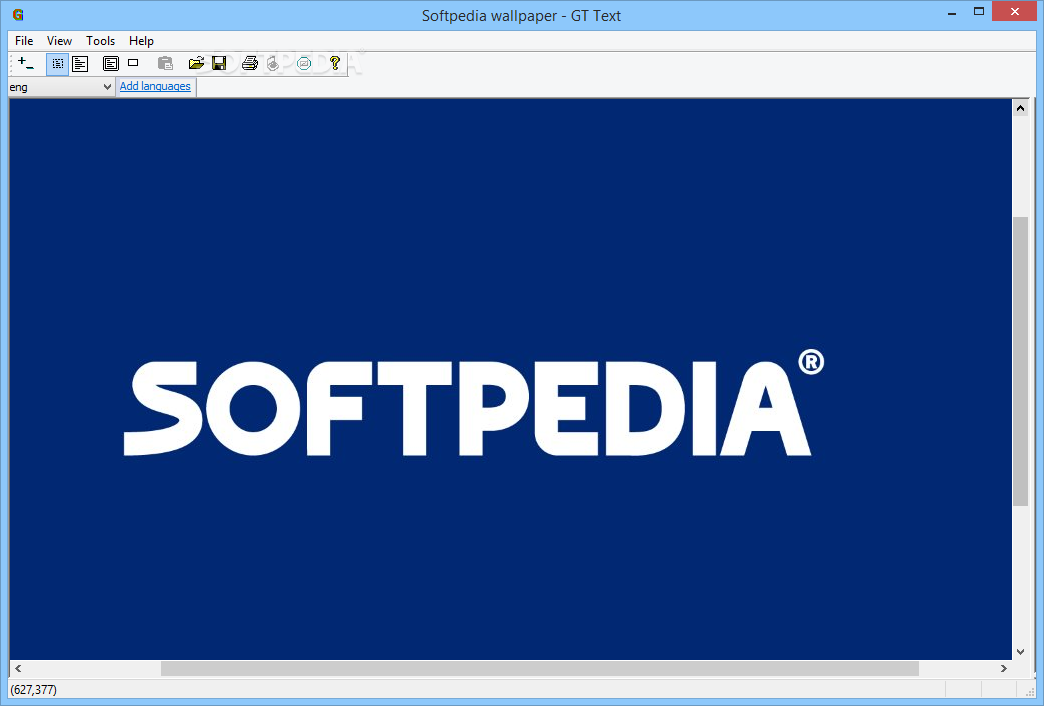Screen dimensions: 1044x706
Task: Open help with yellow question mark icon
Action: pos(335,64)
